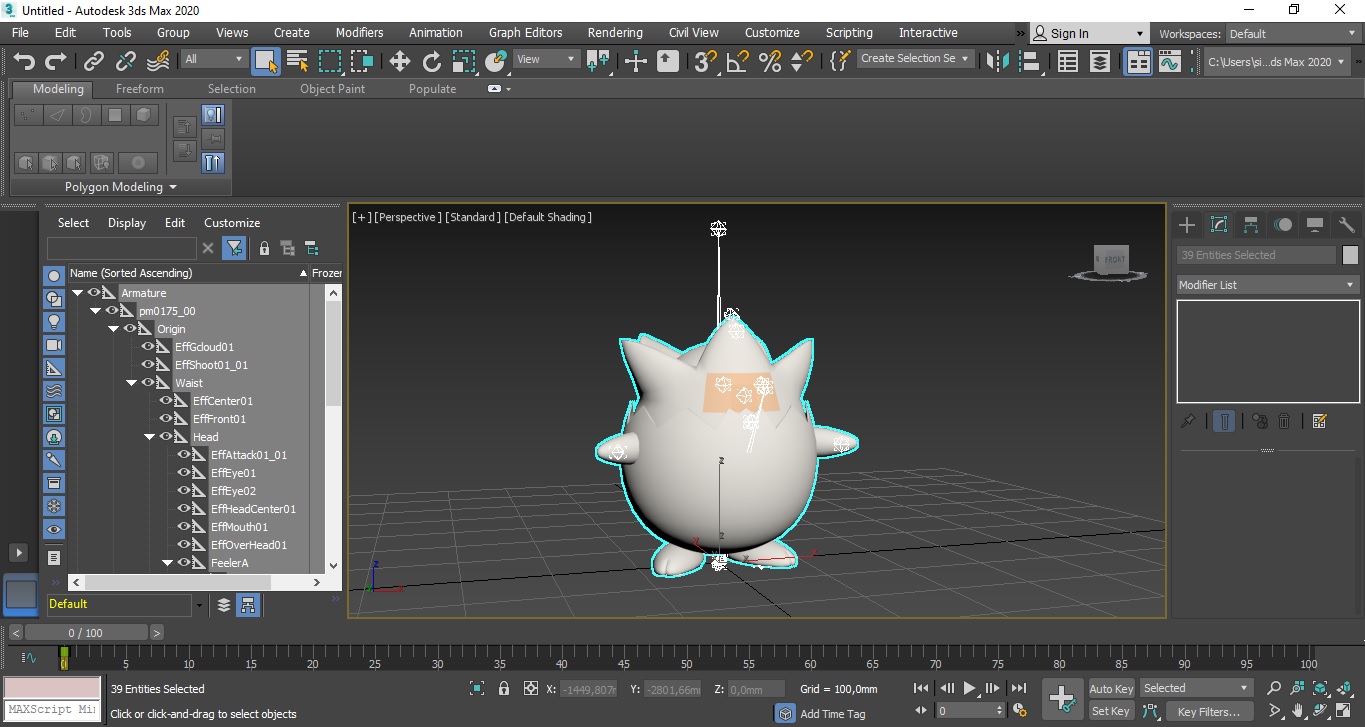Choose the Select and Rotate tool
The height and width of the screenshot is (727, 1365).
(432, 61)
